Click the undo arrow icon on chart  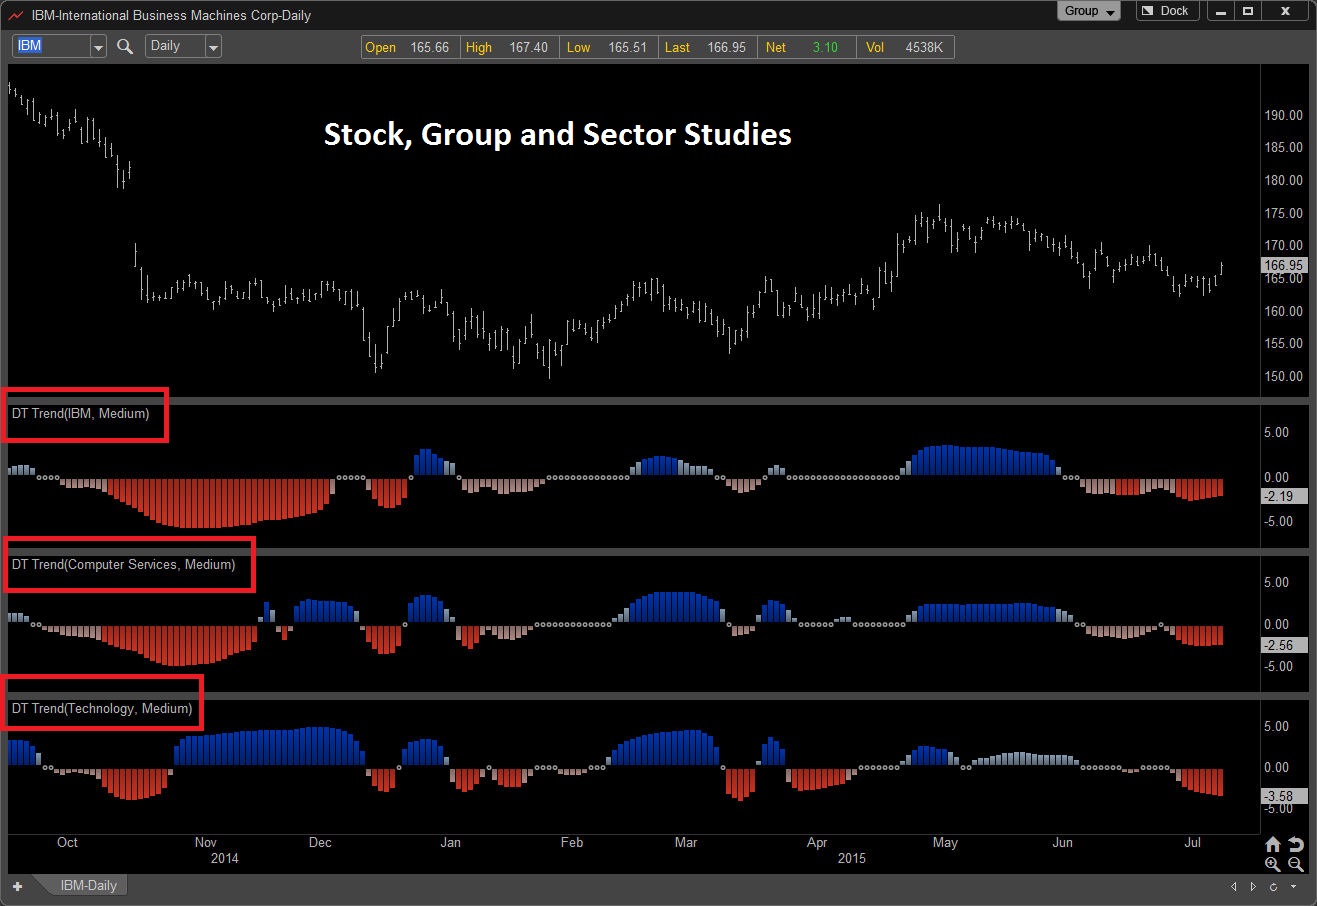coord(1295,844)
